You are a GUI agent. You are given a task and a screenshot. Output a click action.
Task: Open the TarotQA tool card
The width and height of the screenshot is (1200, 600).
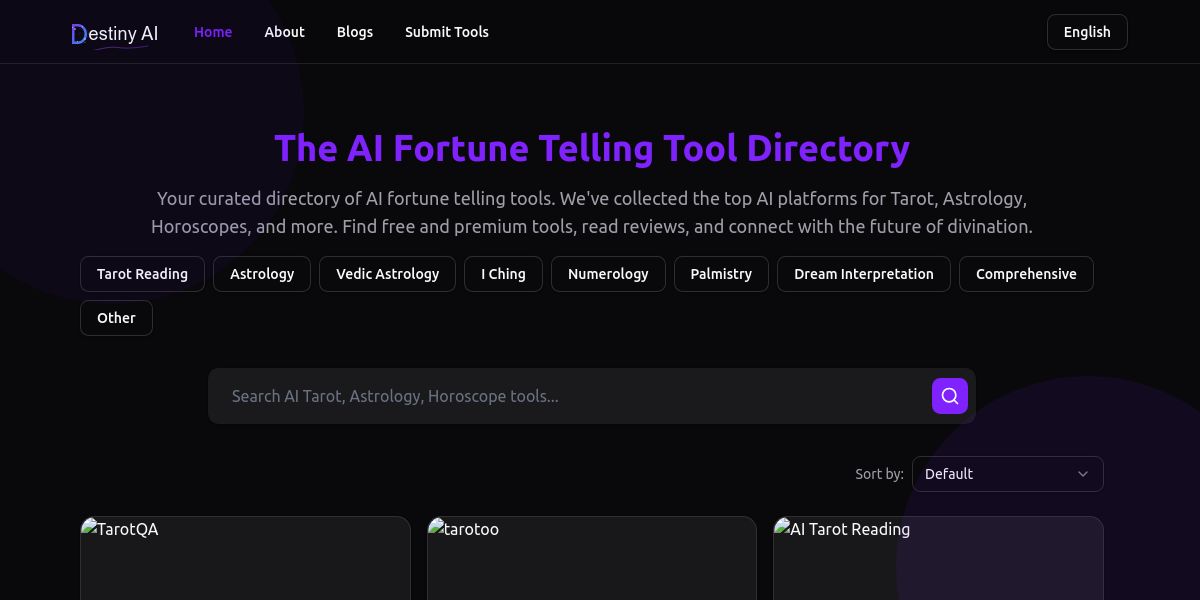(x=245, y=558)
